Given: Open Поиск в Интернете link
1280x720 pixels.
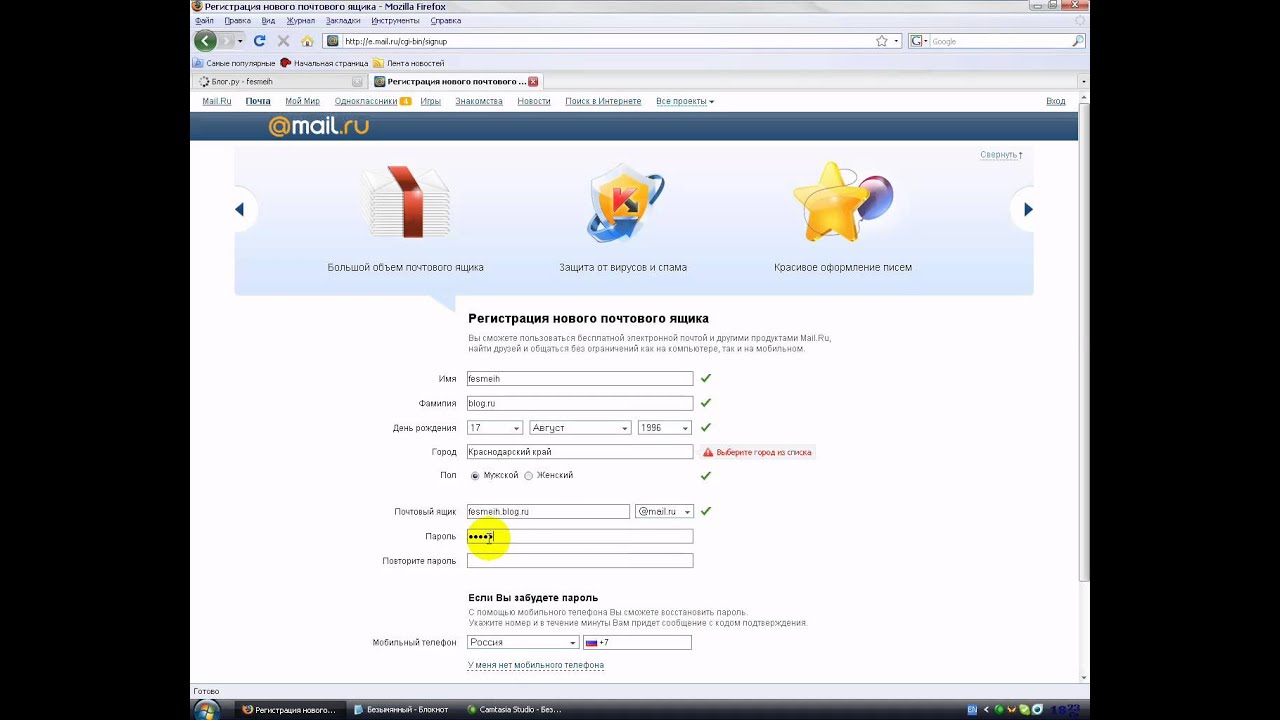Looking at the screenshot, I should pyautogui.click(x=603, y=101).
